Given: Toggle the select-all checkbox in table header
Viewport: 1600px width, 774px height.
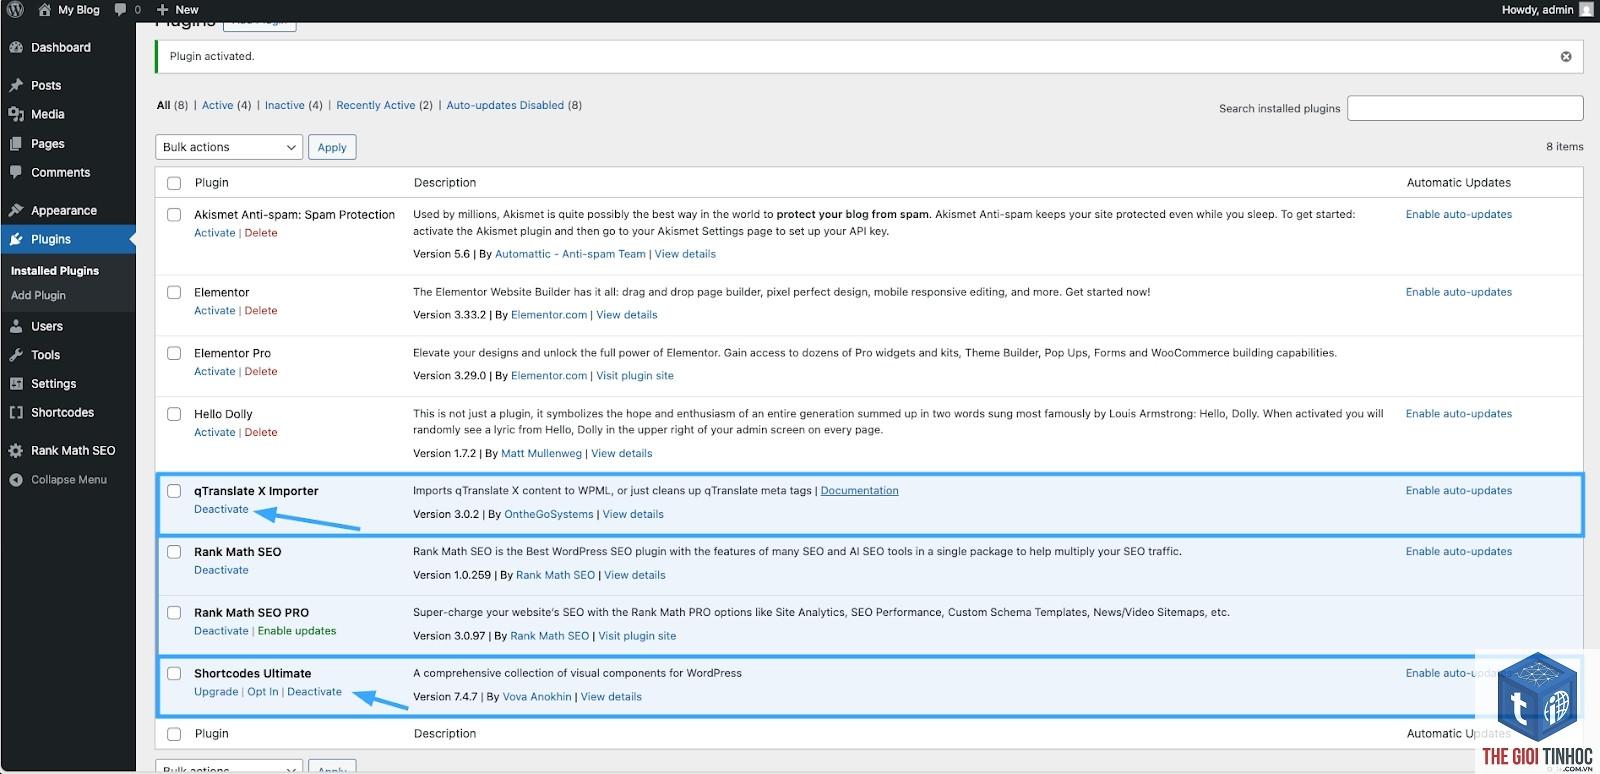Looking at the screenshot, I should click(174, 183).
